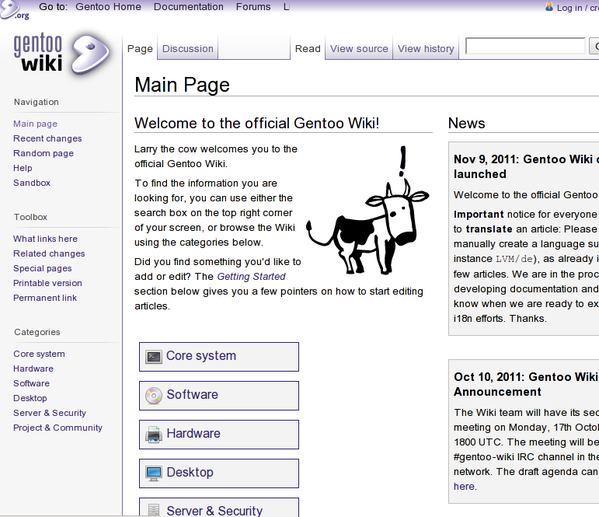Open the Page tab

pyautogui.click(x=140, y=49)
